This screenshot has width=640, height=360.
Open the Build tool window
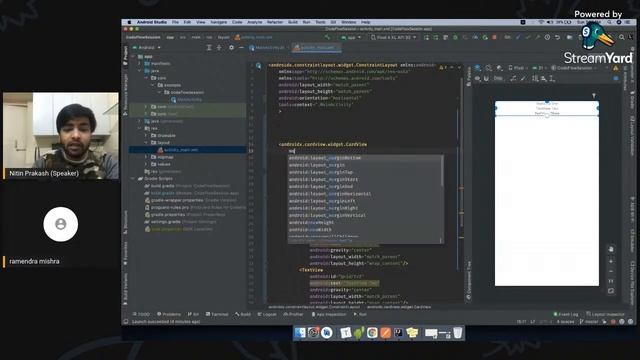(x=243, y=314)
